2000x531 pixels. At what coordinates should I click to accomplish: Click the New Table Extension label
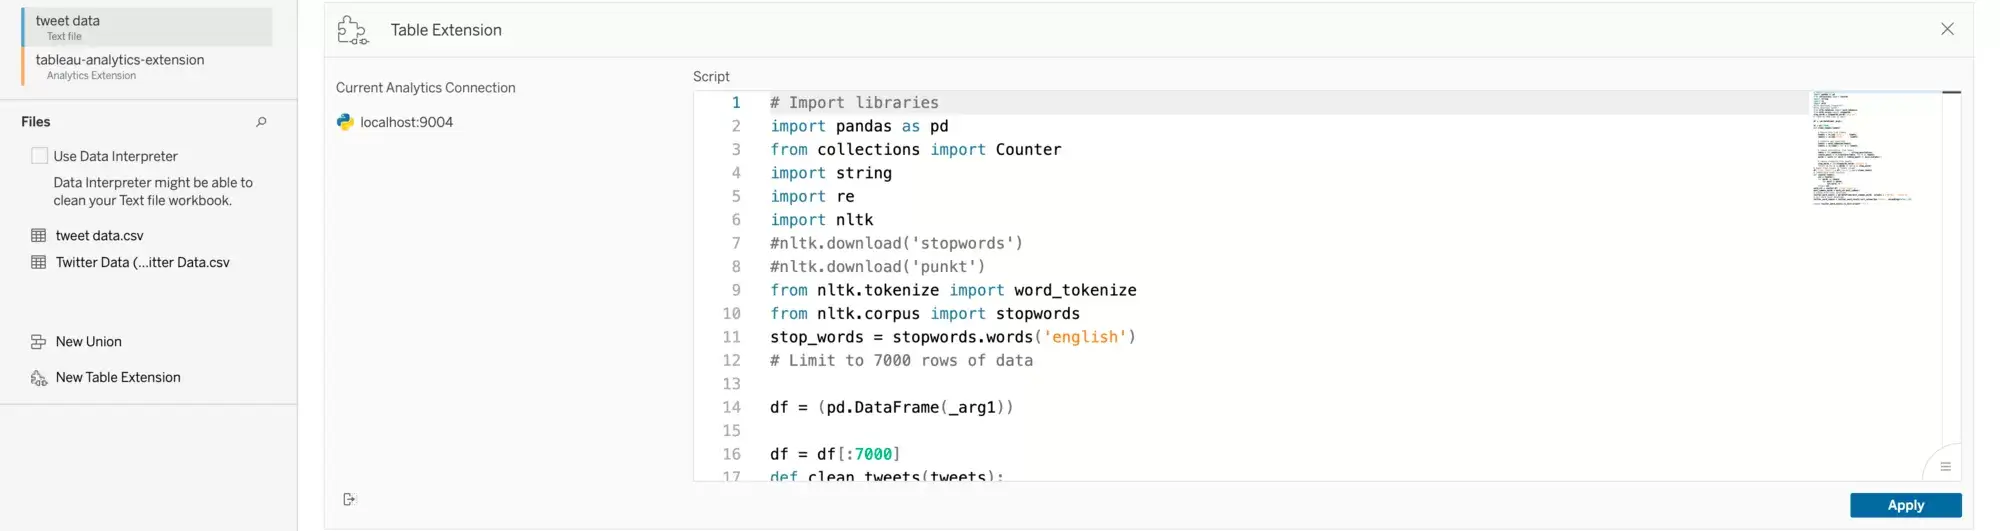pyautogui.click(x=118, y=378)
